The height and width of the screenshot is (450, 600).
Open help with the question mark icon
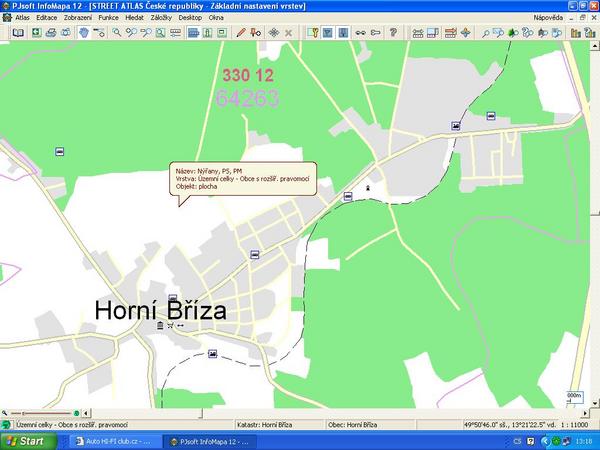393,33
